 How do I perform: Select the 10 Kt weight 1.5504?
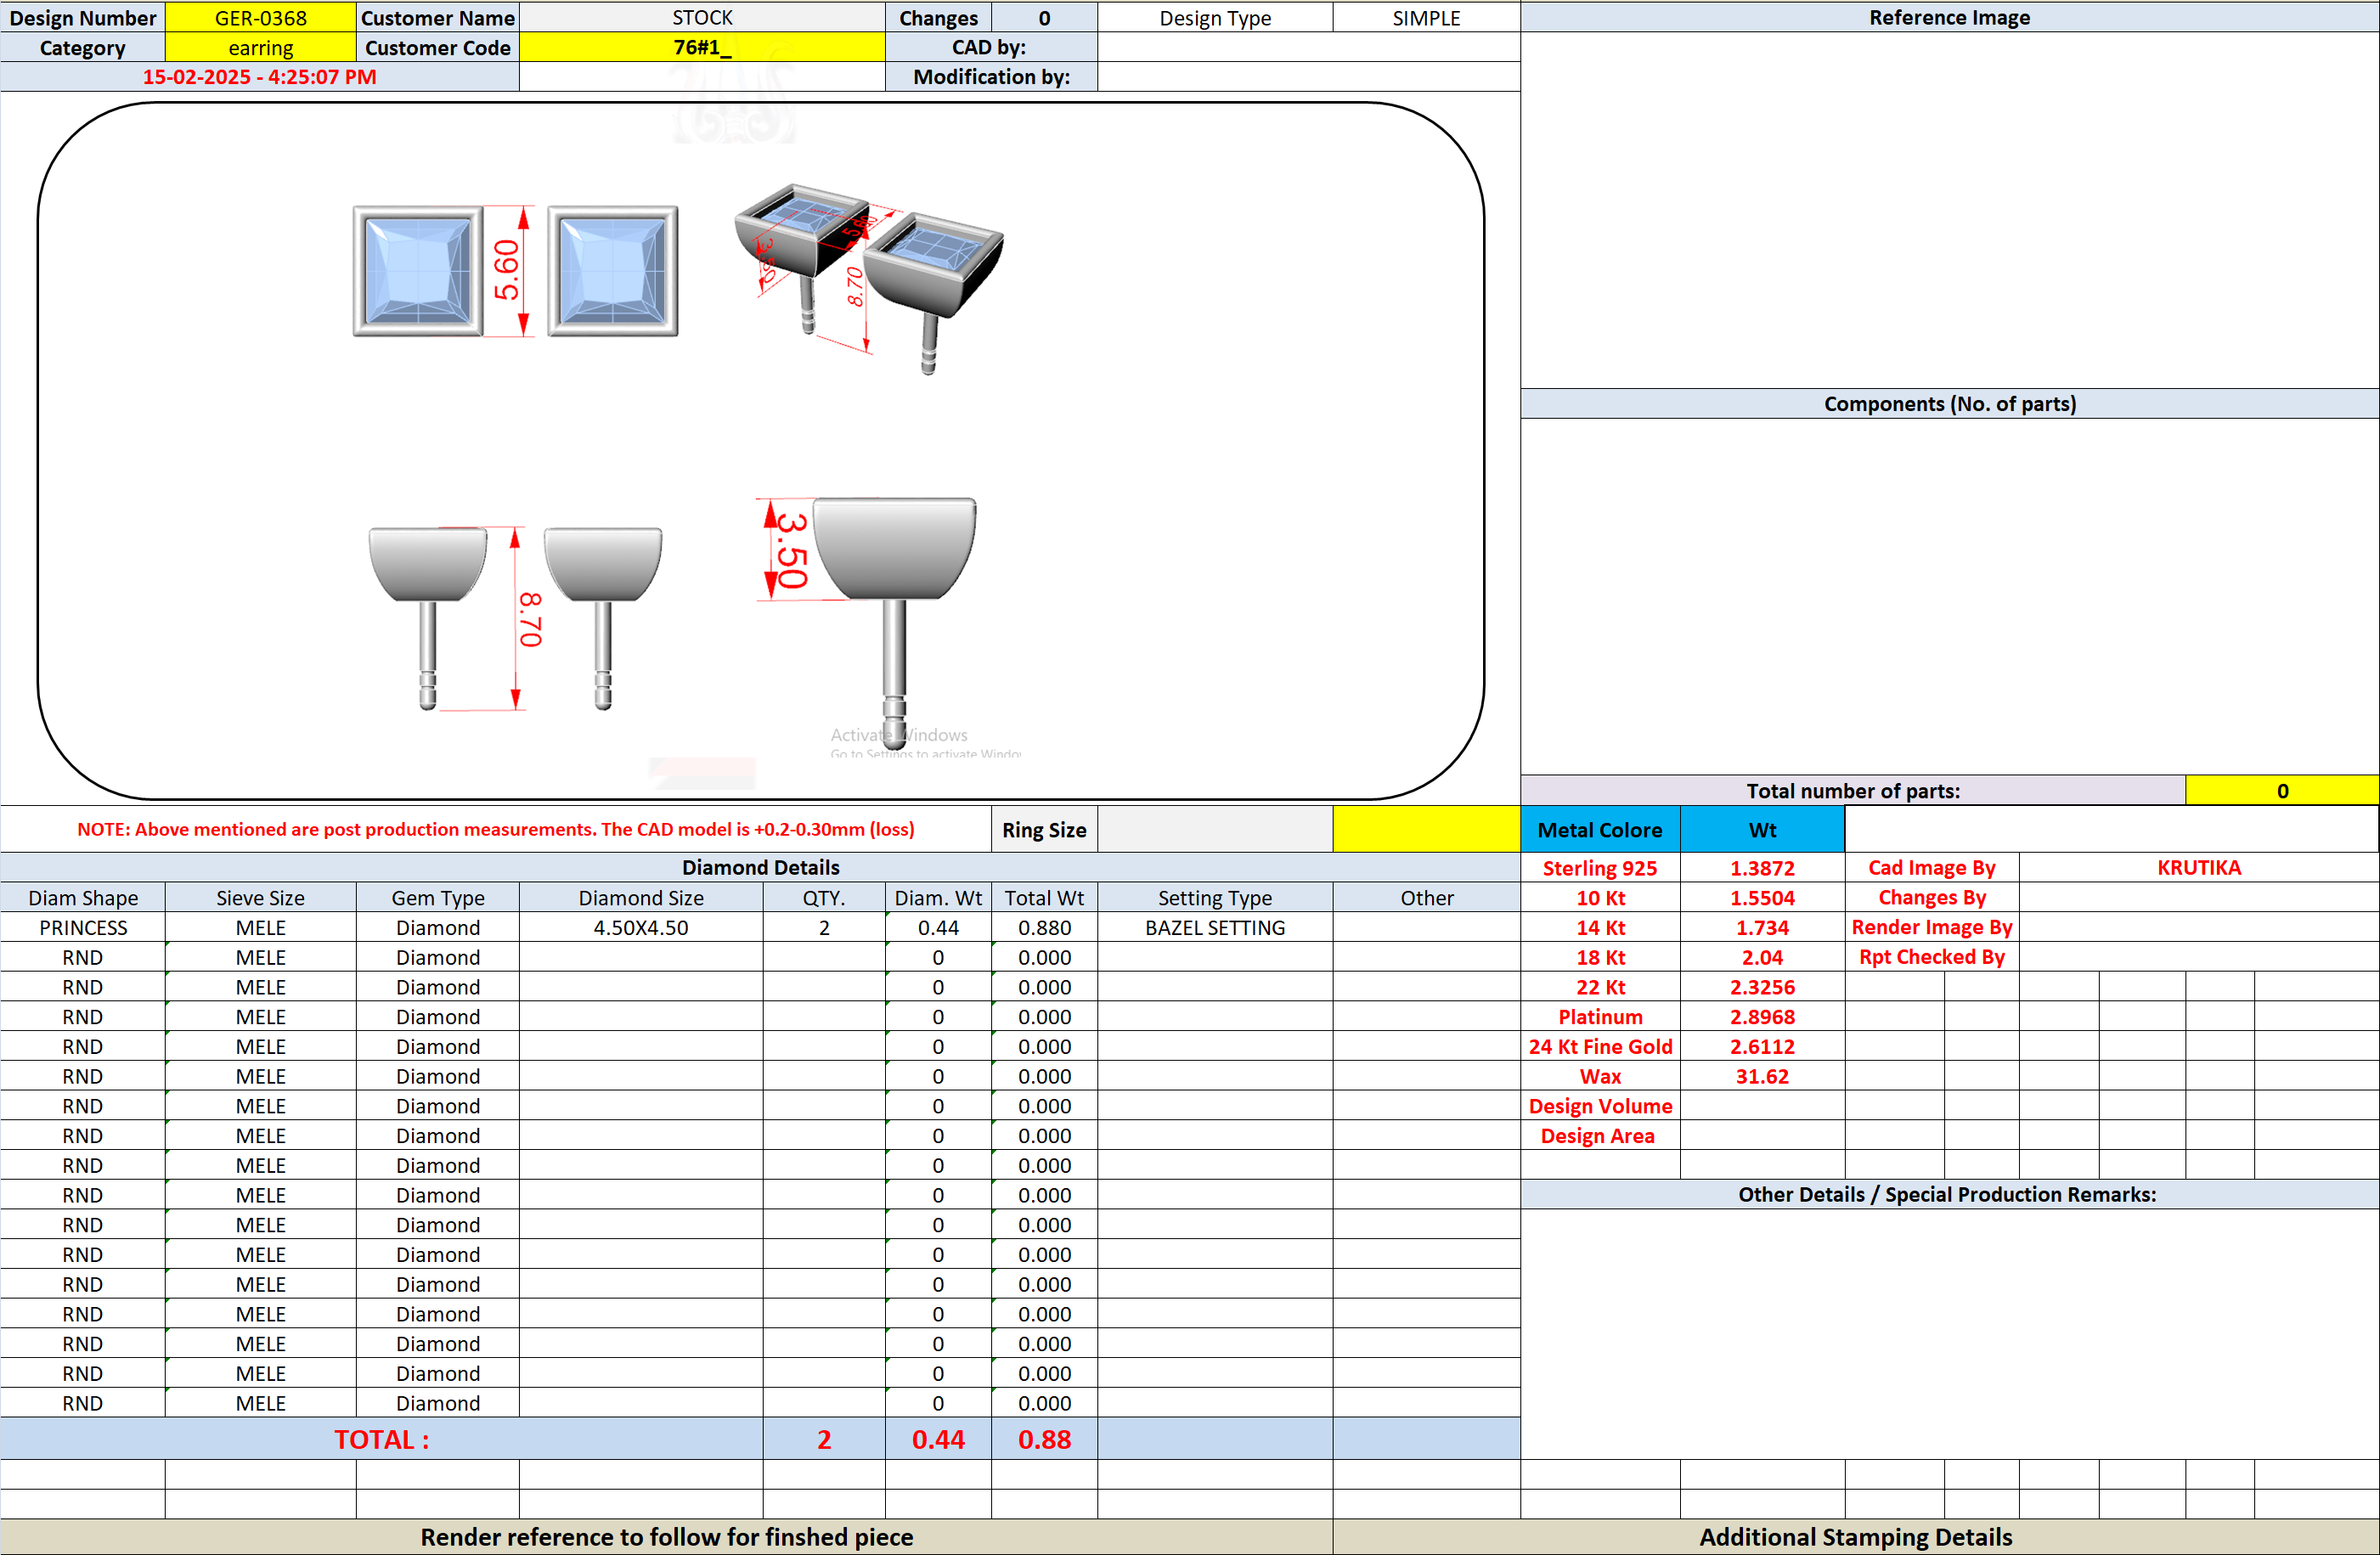click(1762, 897)
